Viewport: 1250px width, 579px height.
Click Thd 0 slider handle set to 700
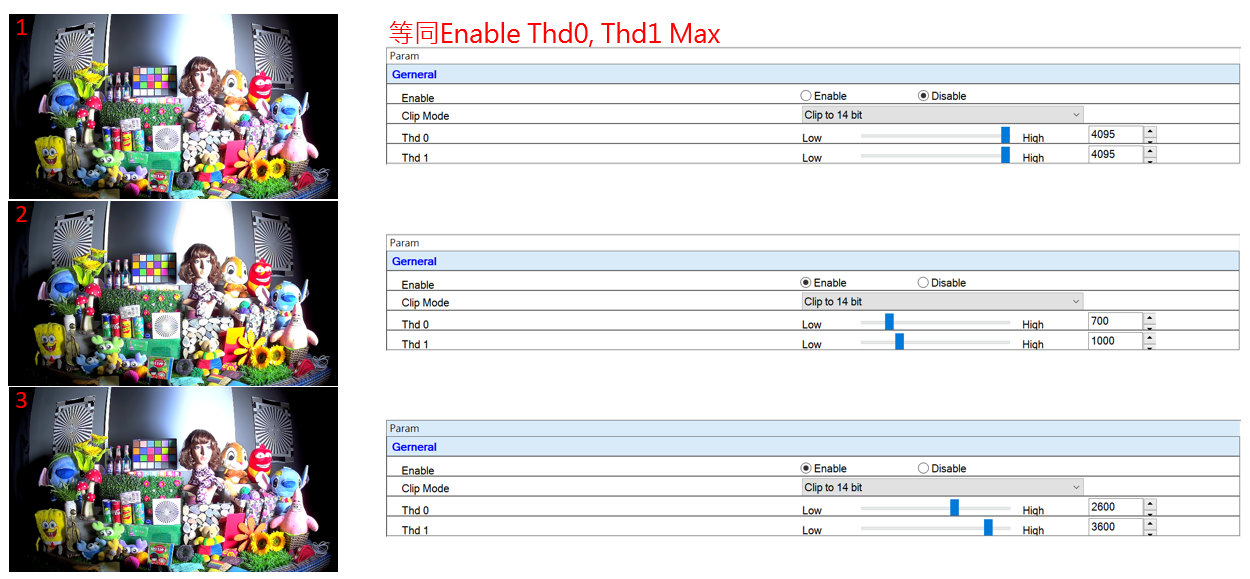click(889, 322)
